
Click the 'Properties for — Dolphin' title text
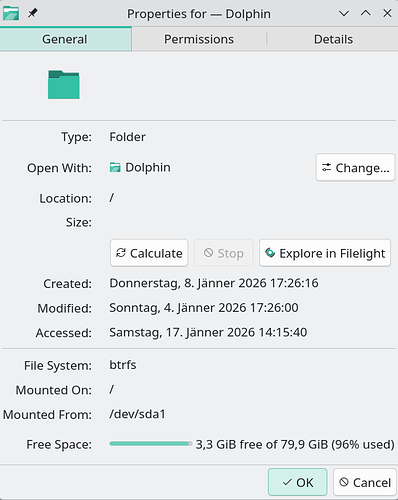199,14
